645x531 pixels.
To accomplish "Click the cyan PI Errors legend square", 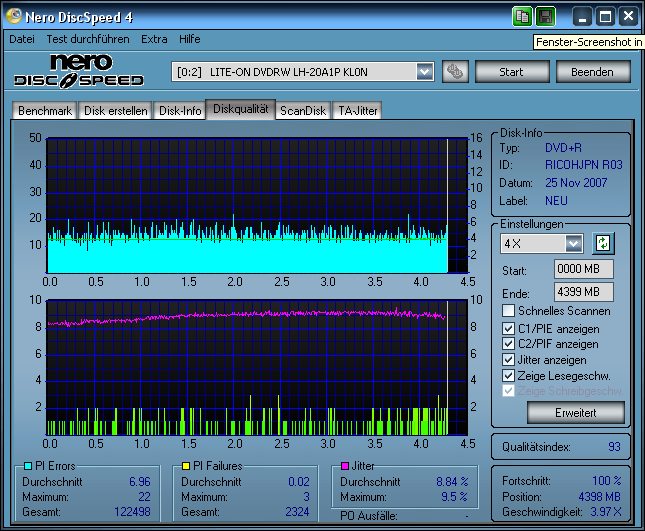I will pyautogui.click(x=27, y=466).
